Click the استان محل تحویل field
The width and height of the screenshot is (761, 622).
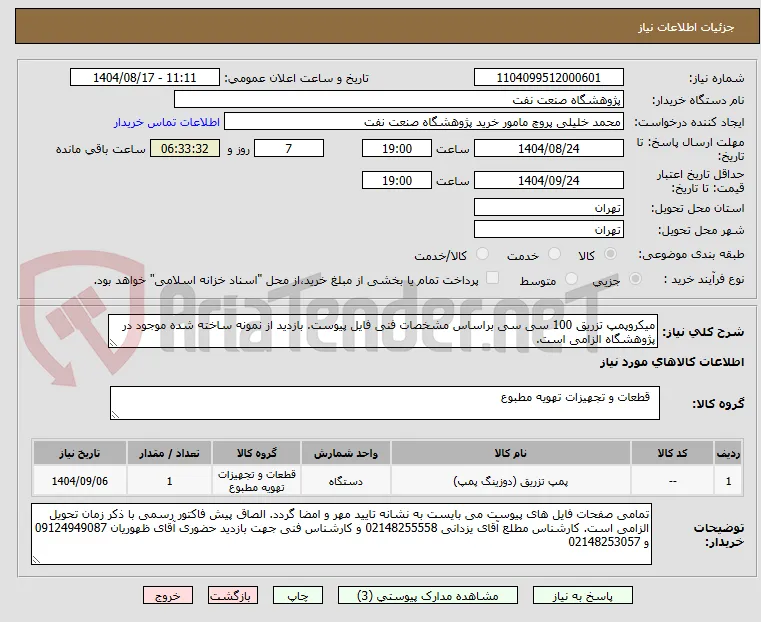coord(548,208)
